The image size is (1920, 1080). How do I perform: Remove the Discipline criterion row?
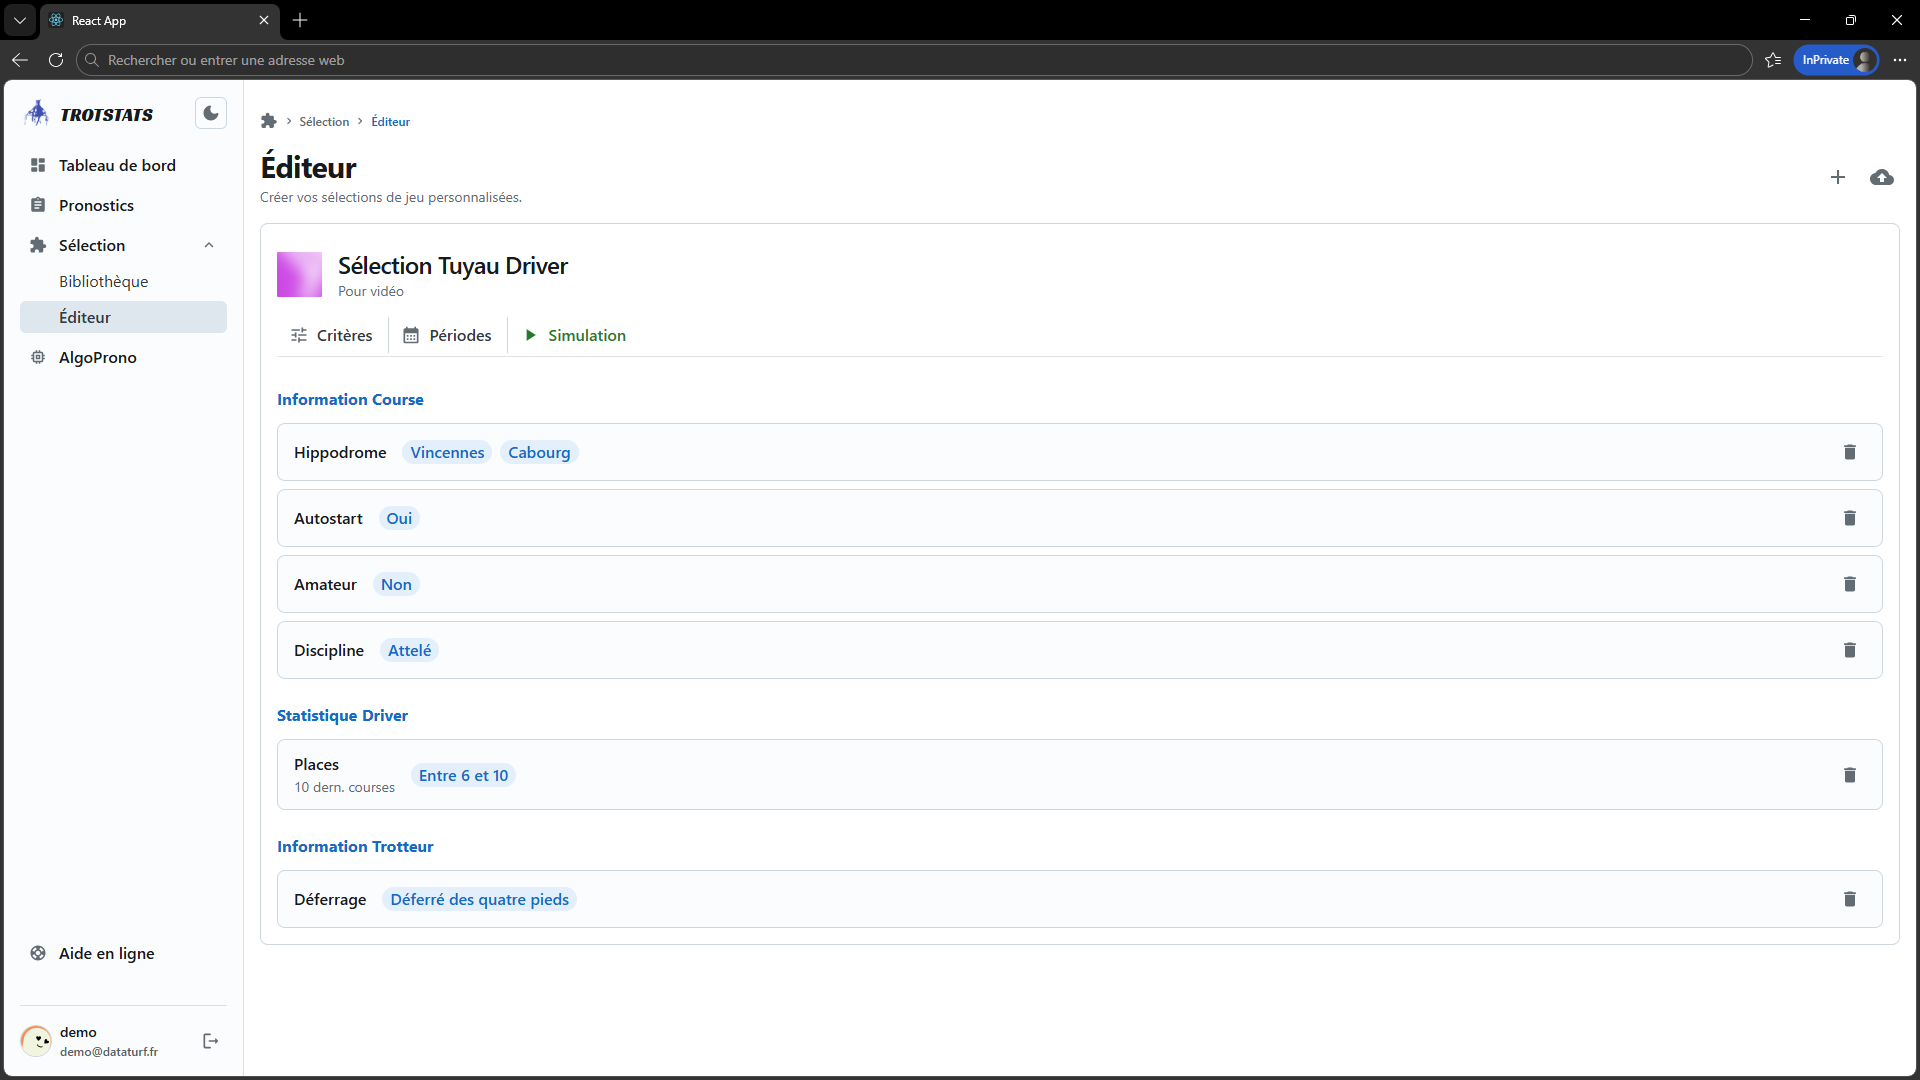pyautogui.click(x=1849, y=650)
